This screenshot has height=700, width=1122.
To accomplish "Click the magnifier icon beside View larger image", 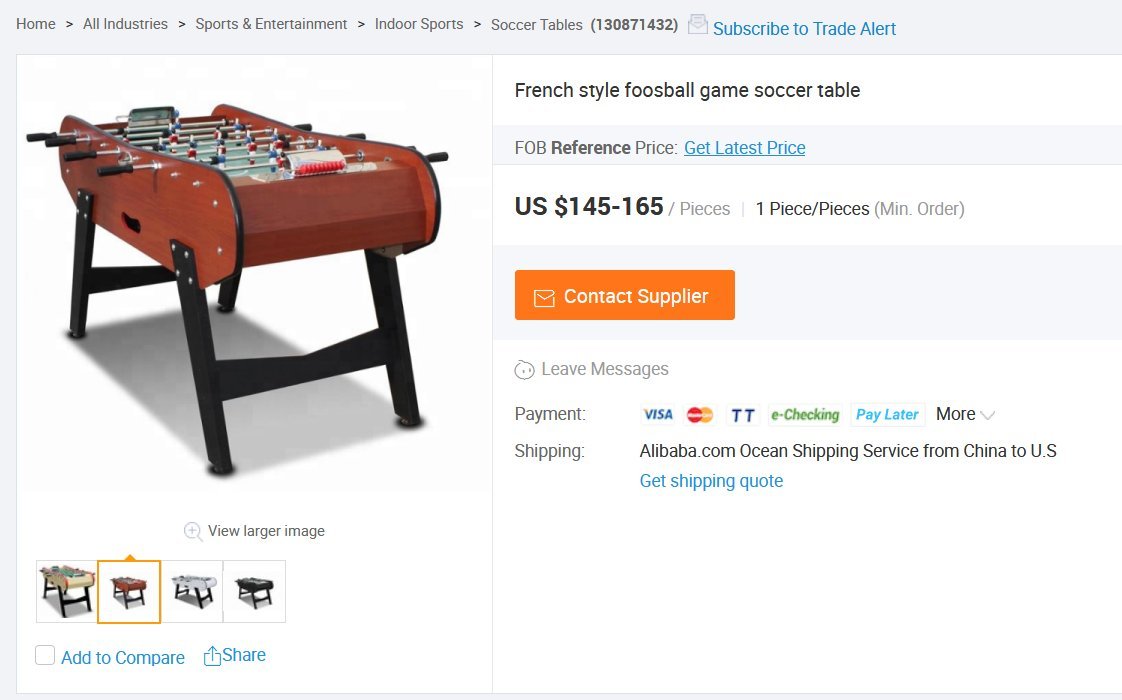I will [193, 531].
